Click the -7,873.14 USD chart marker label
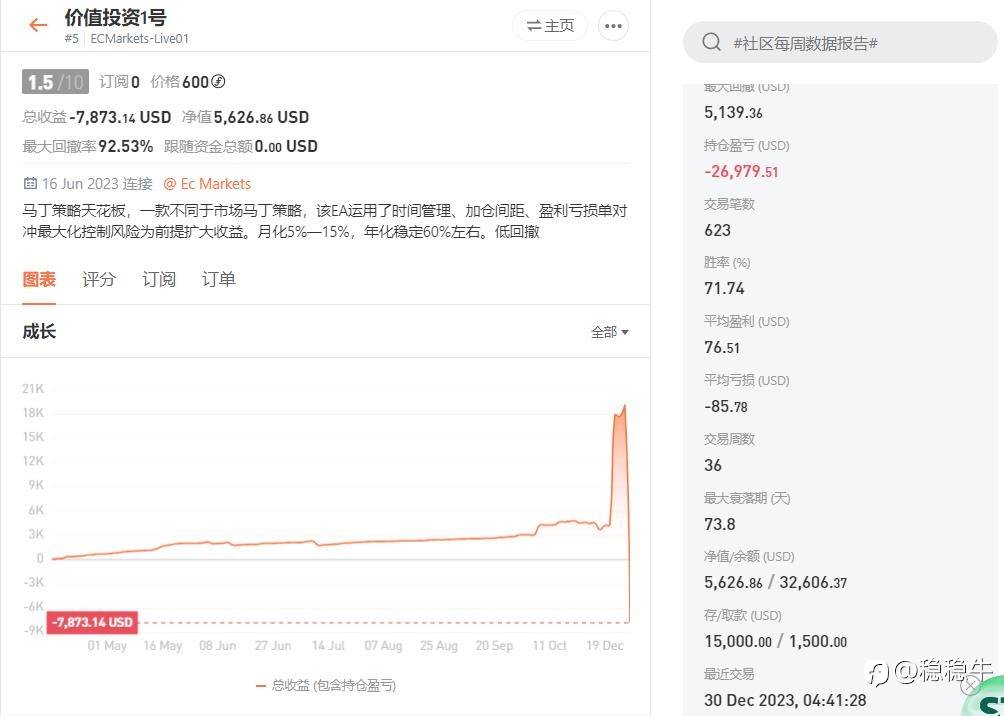 [92, 622]
